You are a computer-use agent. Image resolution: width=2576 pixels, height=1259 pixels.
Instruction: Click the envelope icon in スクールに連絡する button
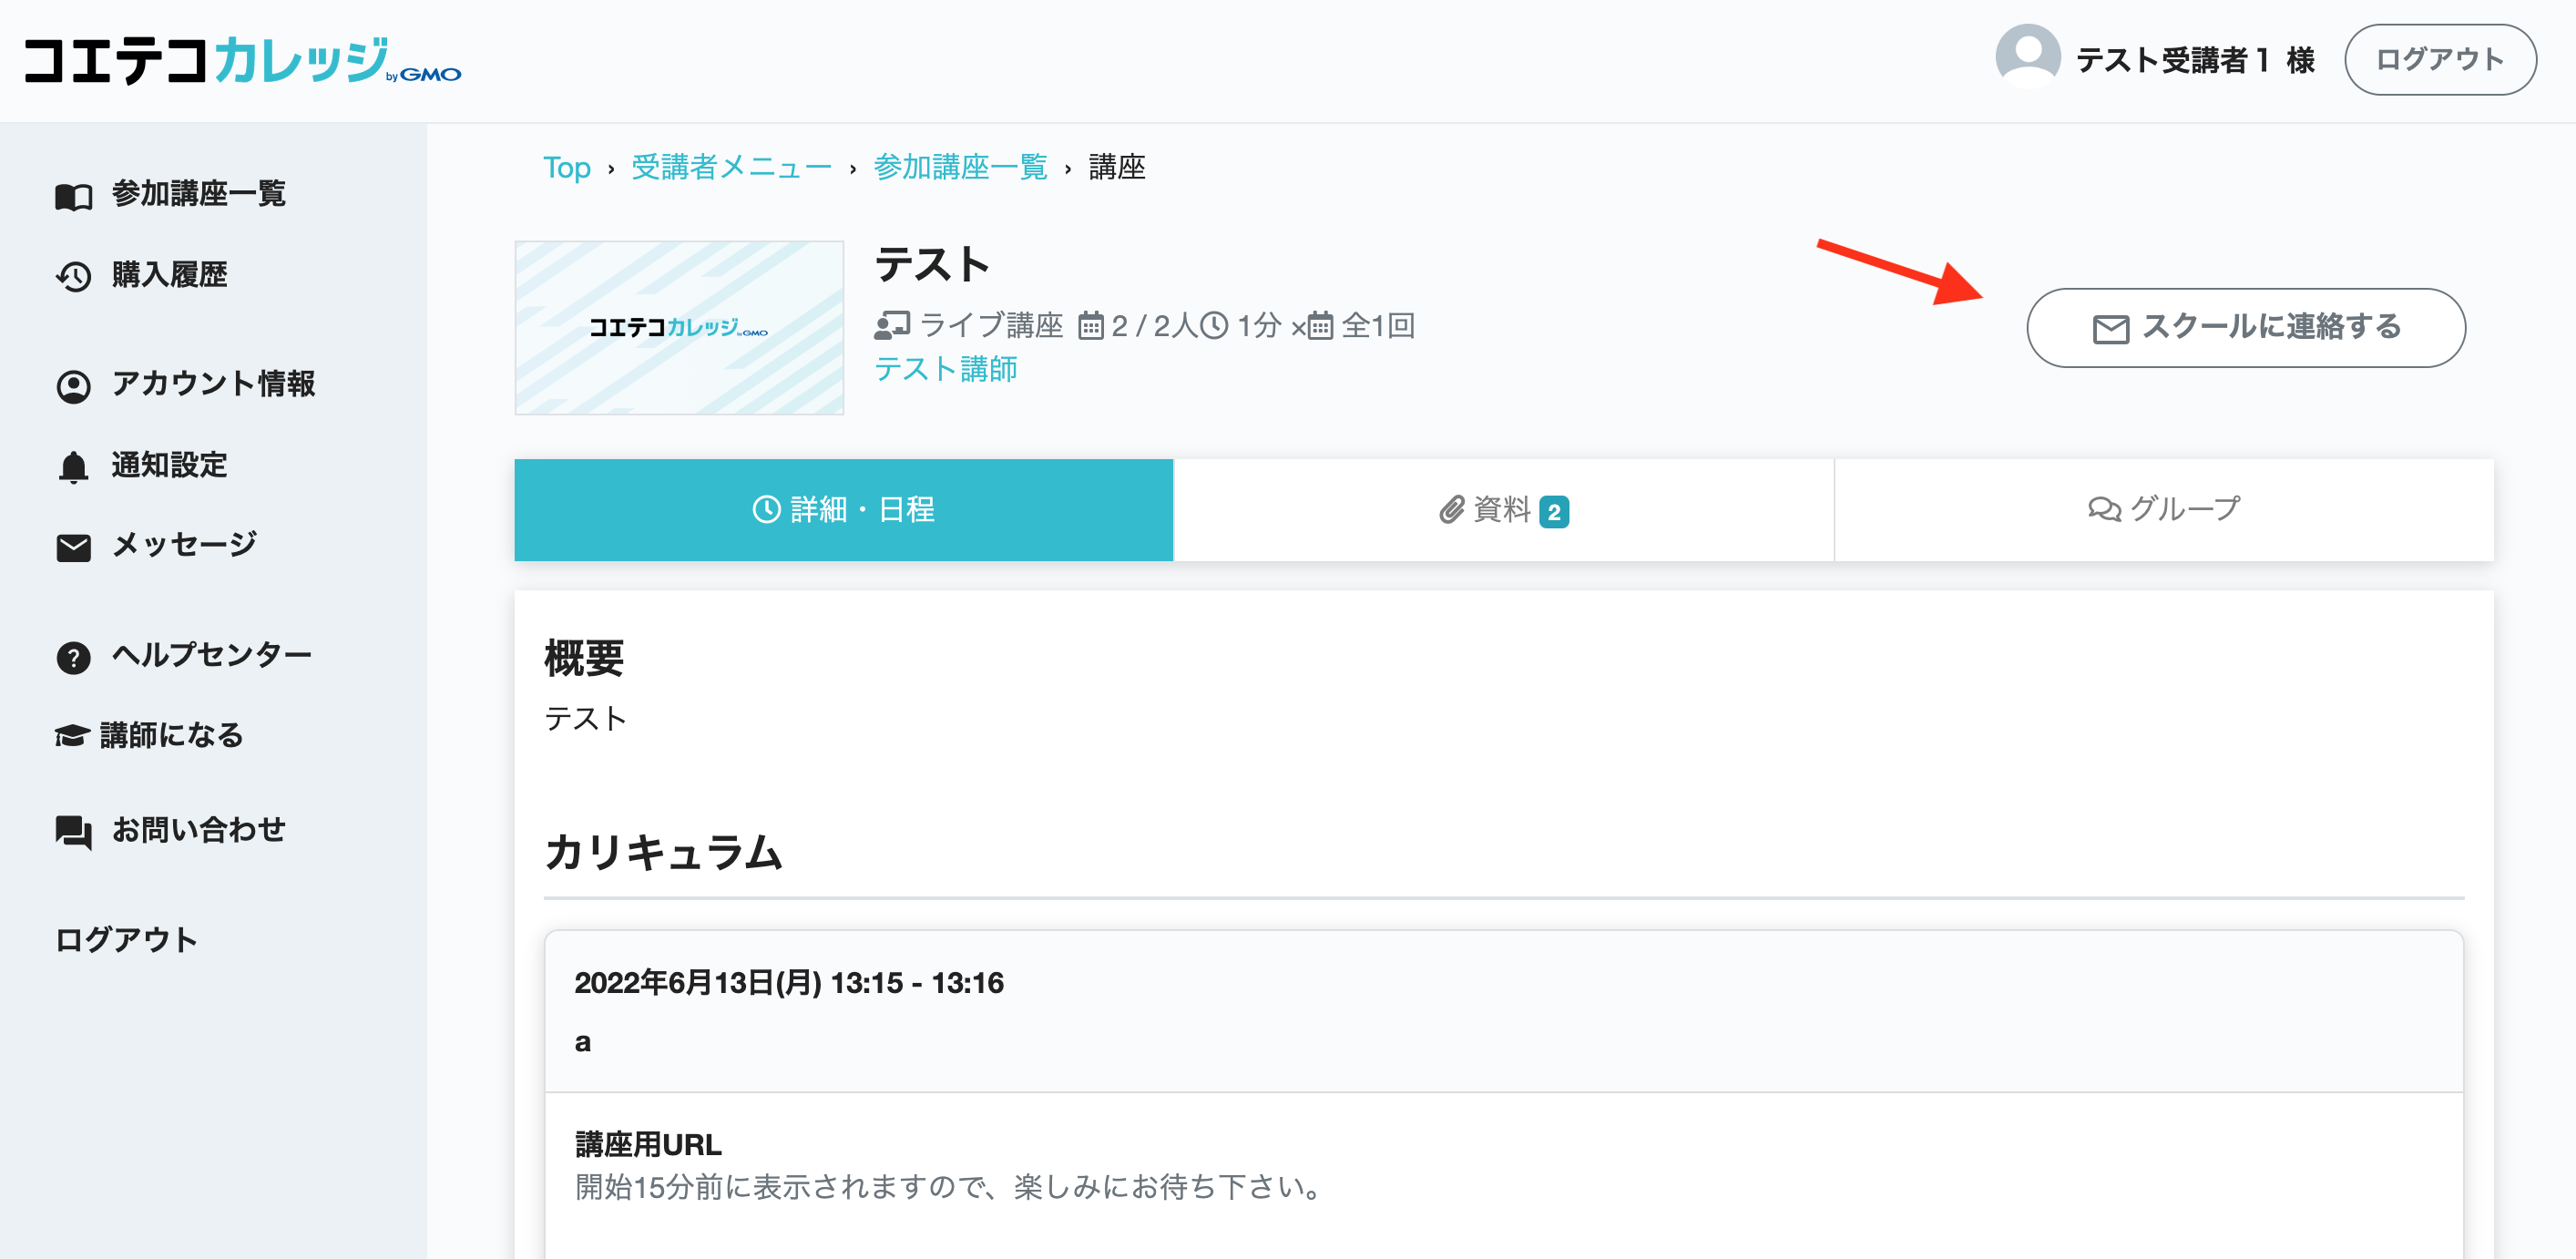click(2110, 328)
